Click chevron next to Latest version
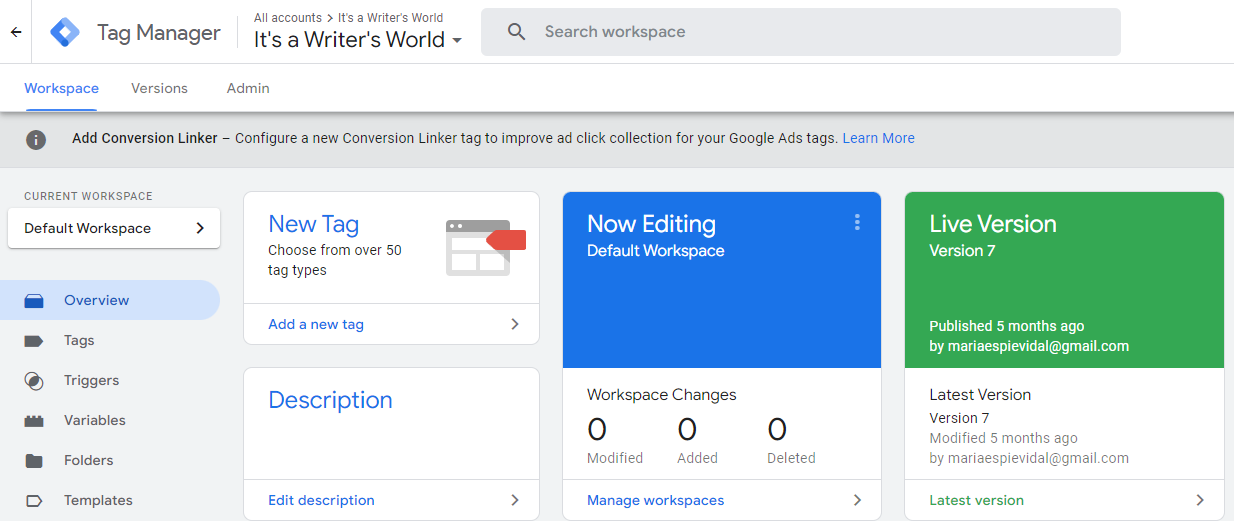Viewport: 1234px width, 521px height. [x=1200, y=500]
